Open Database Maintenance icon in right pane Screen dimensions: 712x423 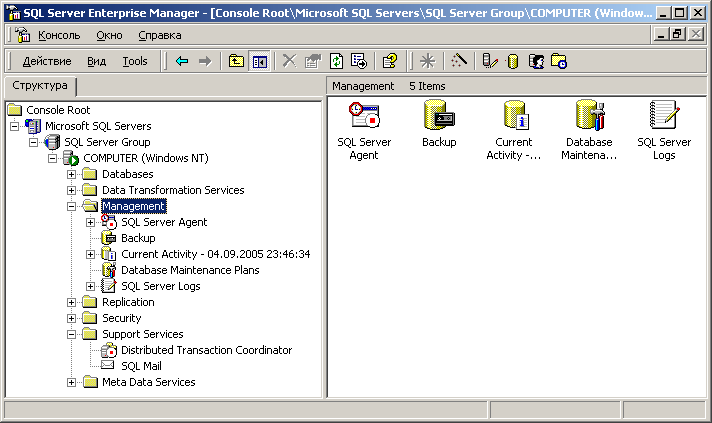(589, 115)
